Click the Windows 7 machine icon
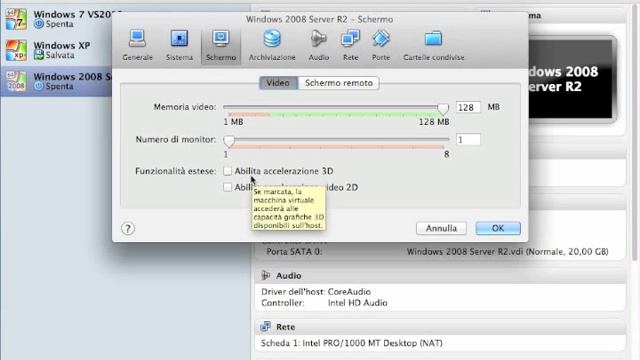The width and height of the screenshot is (640, 360). [x=16, y=19]
